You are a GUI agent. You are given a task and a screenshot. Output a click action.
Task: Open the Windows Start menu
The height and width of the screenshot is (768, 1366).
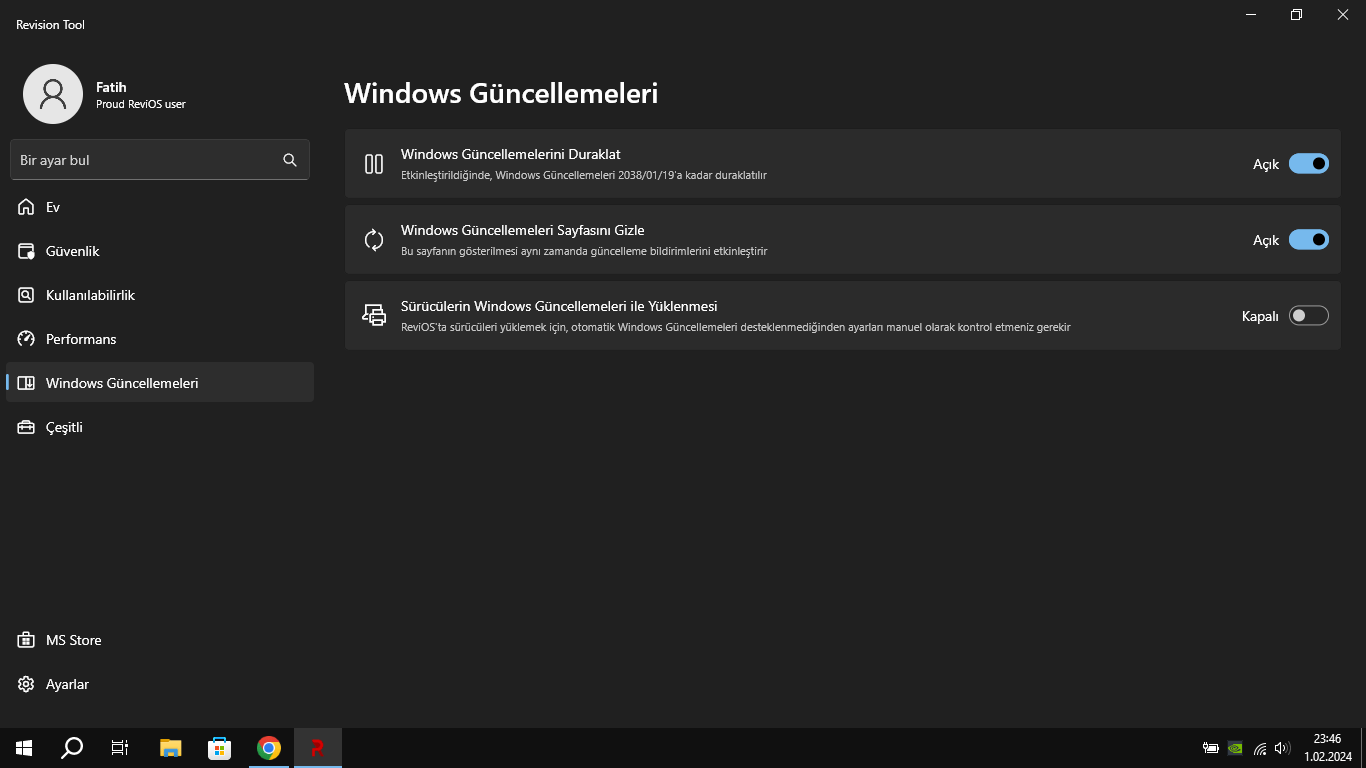[x=24, y=748]
